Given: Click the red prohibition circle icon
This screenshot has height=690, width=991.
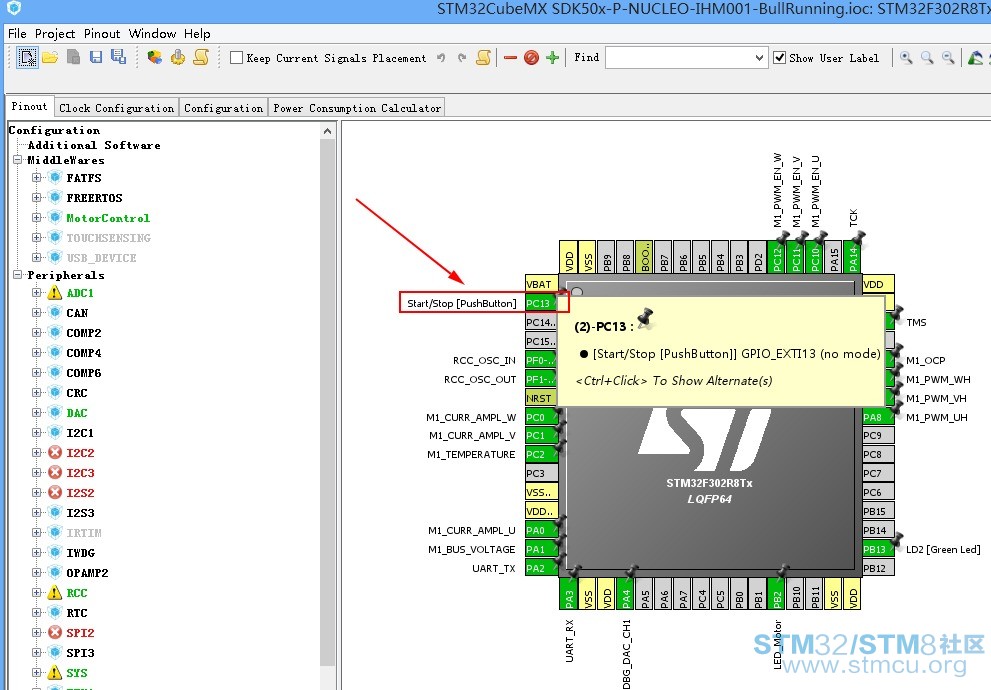Looking at the screenshot, I should [x=532, y=58].
